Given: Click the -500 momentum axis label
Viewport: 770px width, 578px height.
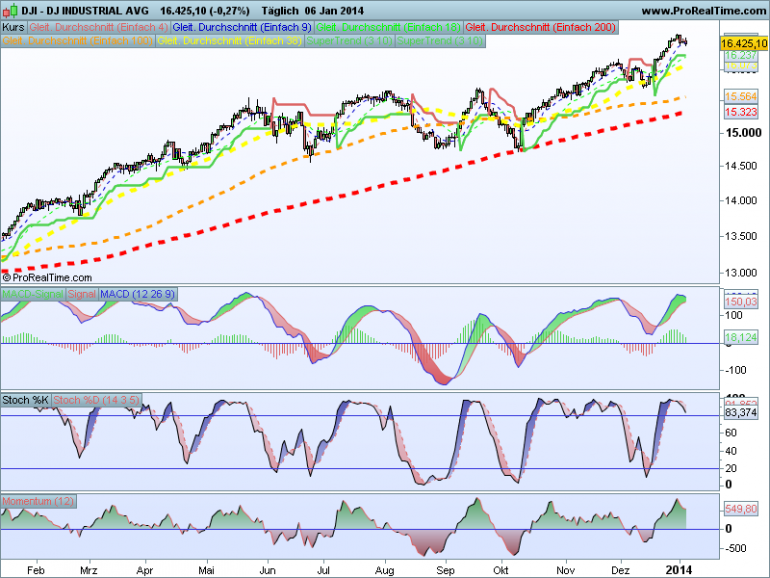Looking at the screenshot, I should (735, 548).
